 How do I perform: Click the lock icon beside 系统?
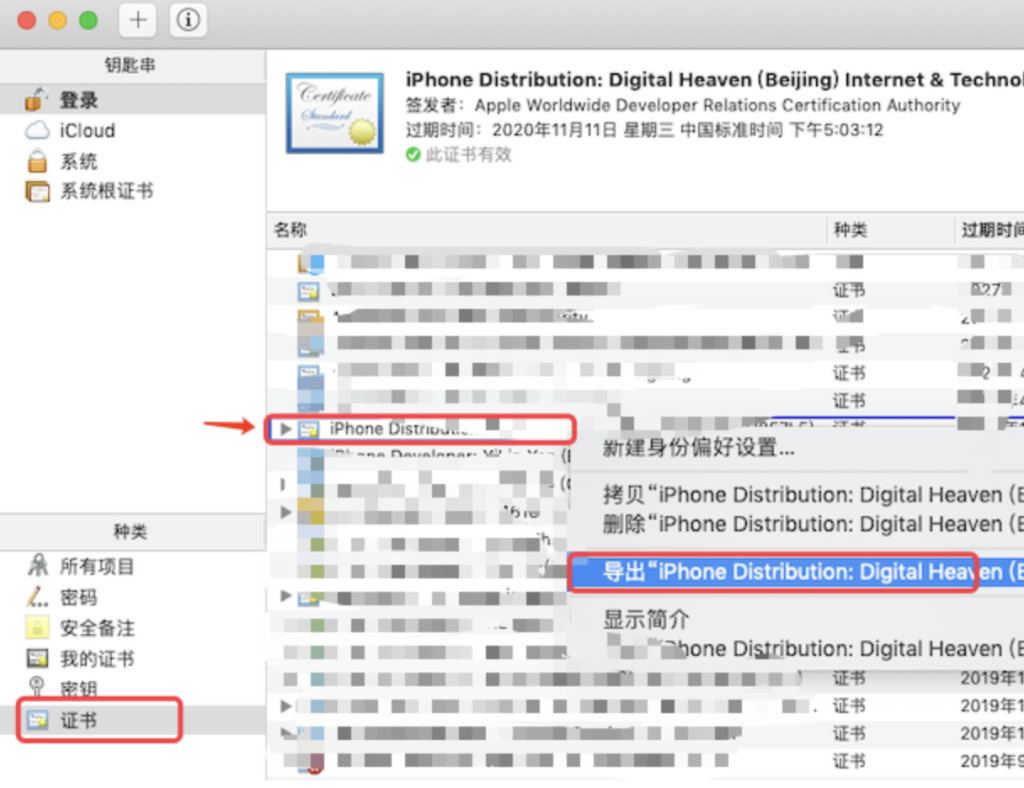37,160
